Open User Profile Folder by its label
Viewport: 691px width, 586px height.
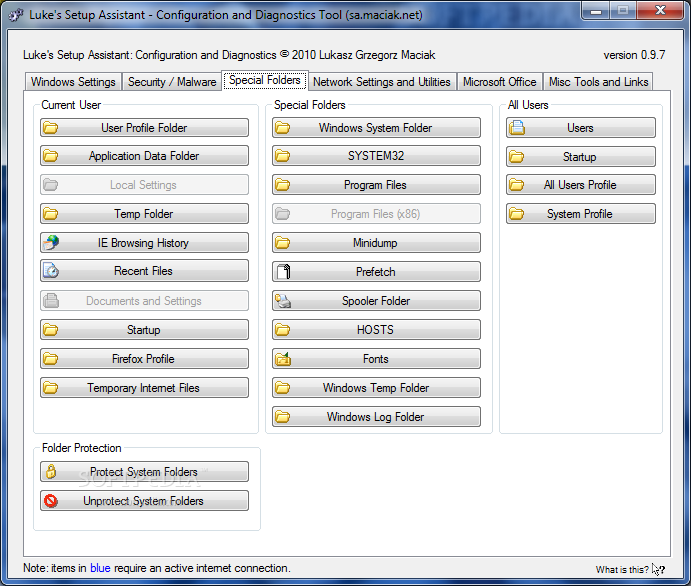[x=144, y=128]
